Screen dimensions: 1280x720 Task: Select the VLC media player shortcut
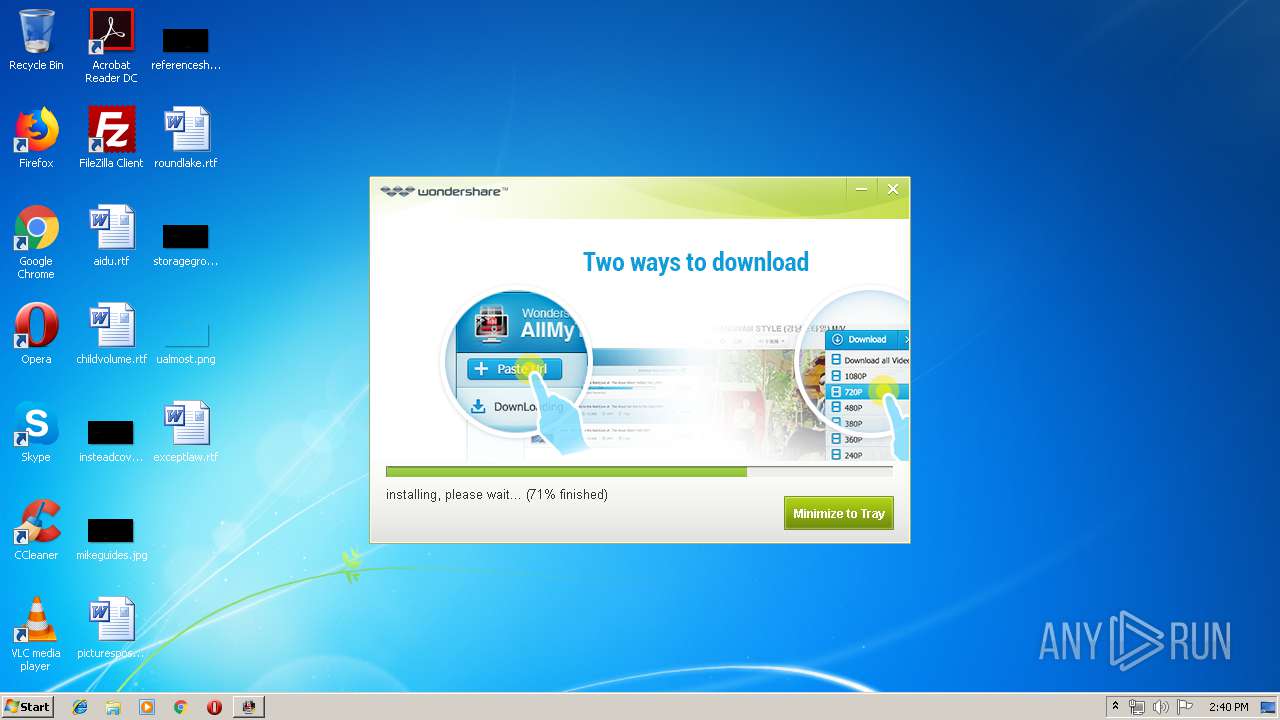pyautogui.click(x=36, y=634)
